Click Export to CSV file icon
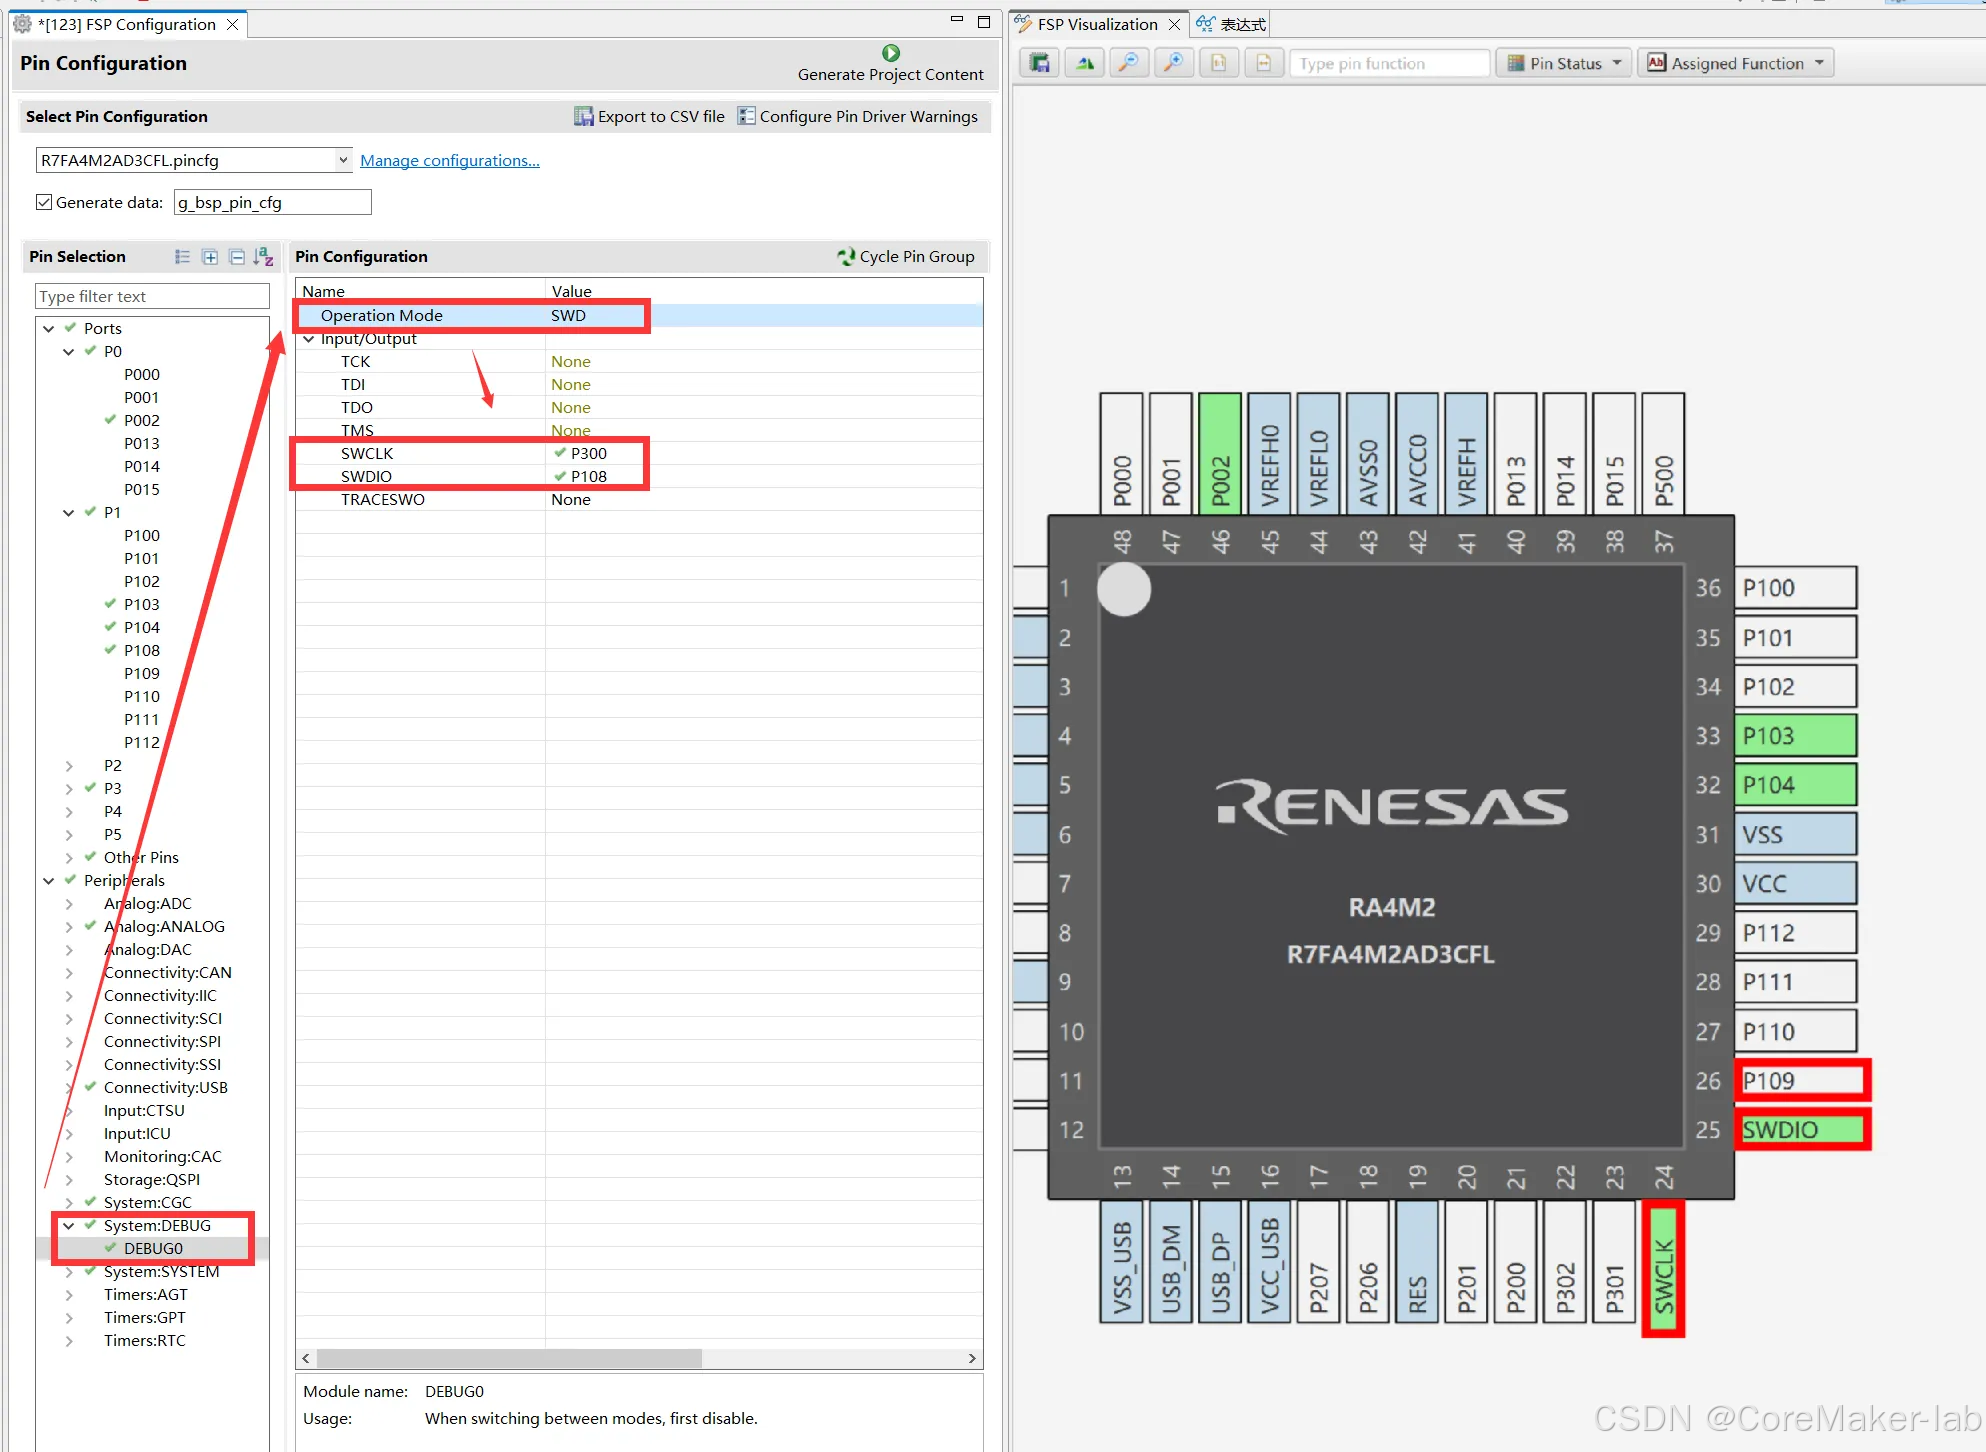 pyautogui.click(x=583, y=116)
